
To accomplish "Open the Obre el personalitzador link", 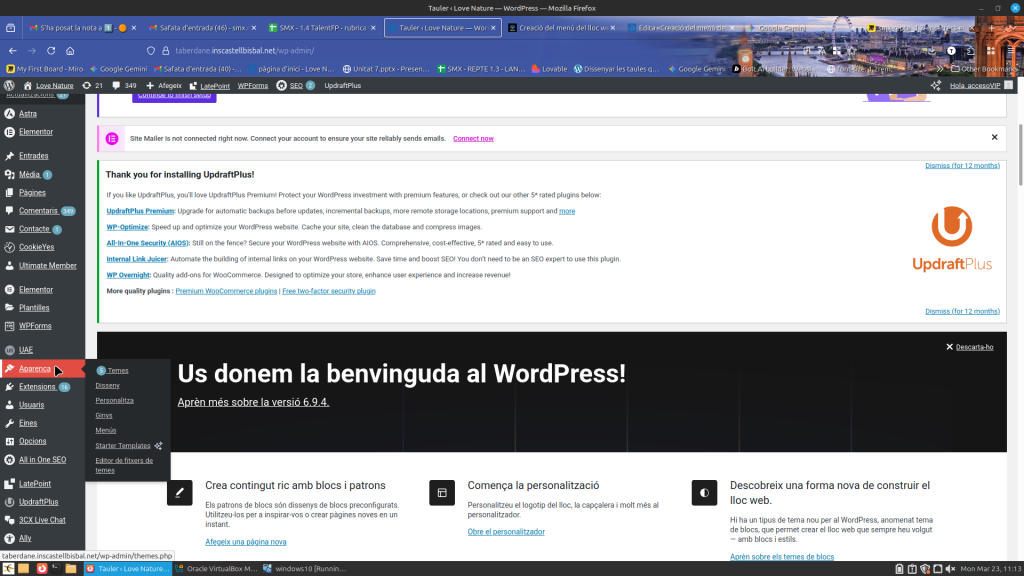I will coord(506,532).
